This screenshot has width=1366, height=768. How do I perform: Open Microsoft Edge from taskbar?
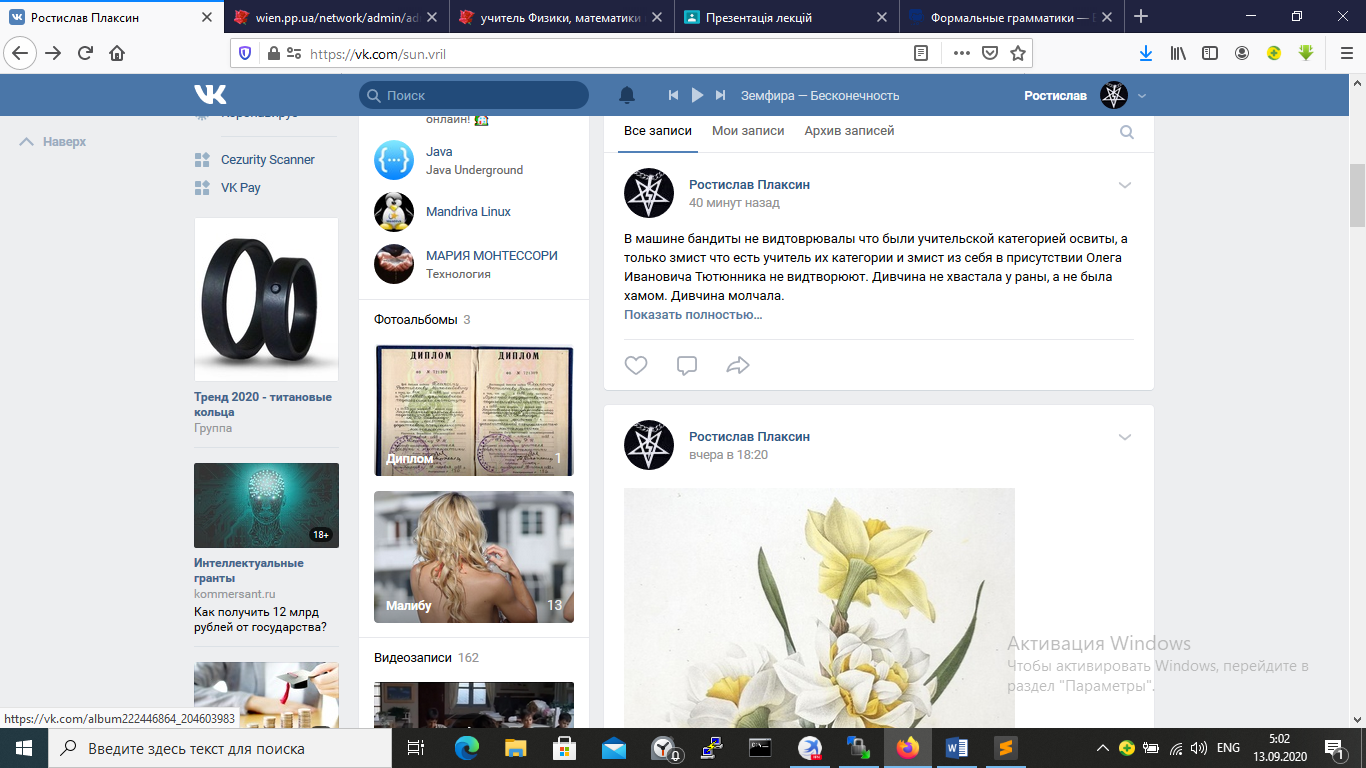[467, 748]
